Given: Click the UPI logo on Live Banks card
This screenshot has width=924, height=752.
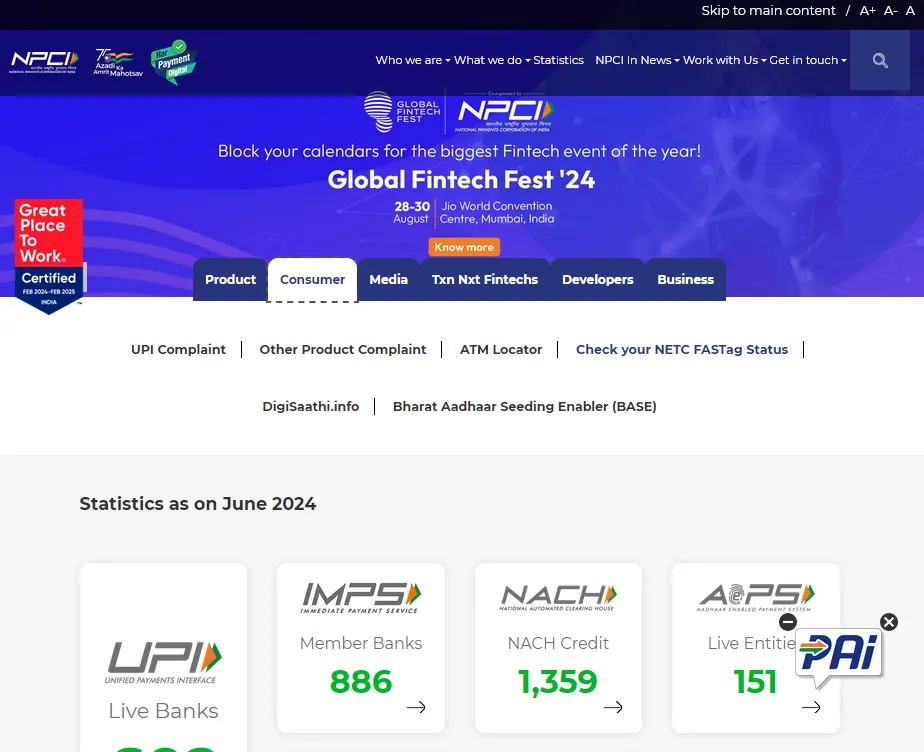Looking at the screenshot, I should [x=163, y=662].
